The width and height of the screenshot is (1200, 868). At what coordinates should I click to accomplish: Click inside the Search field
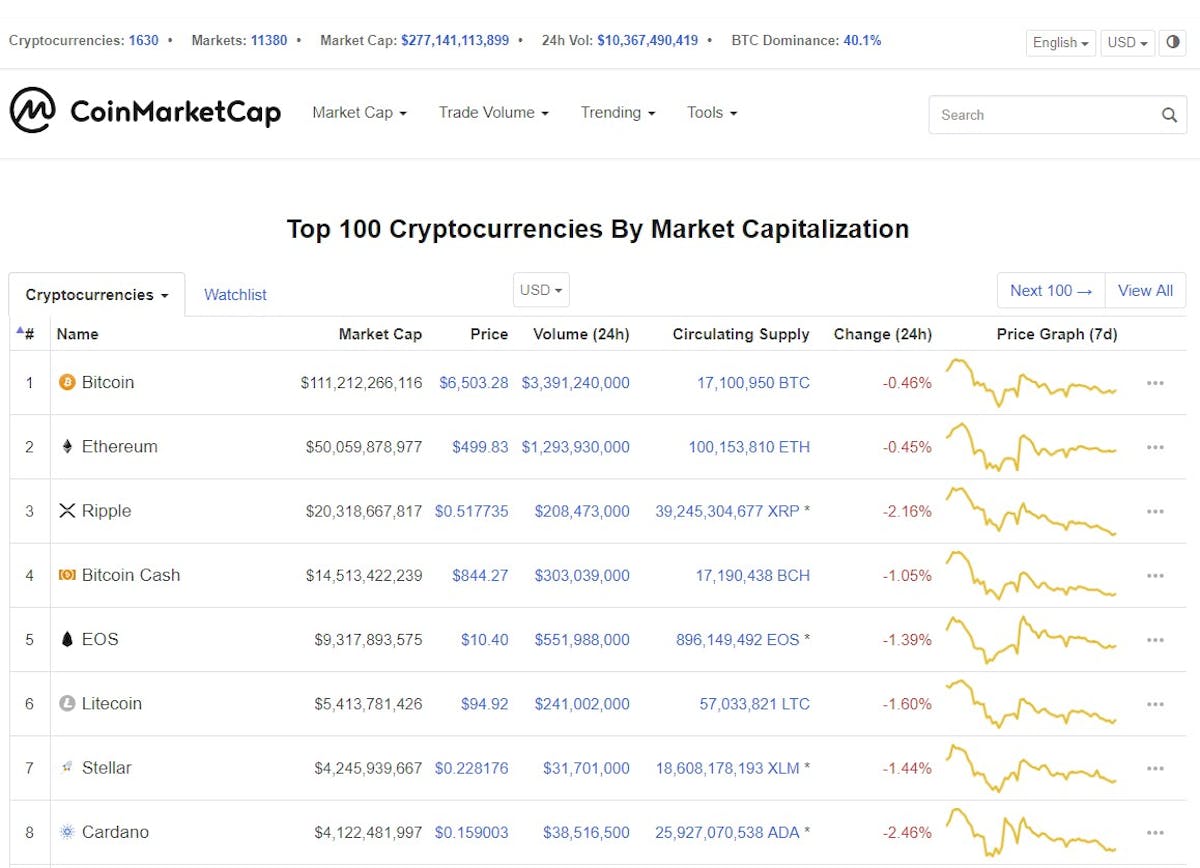[x=1030, y=115]
